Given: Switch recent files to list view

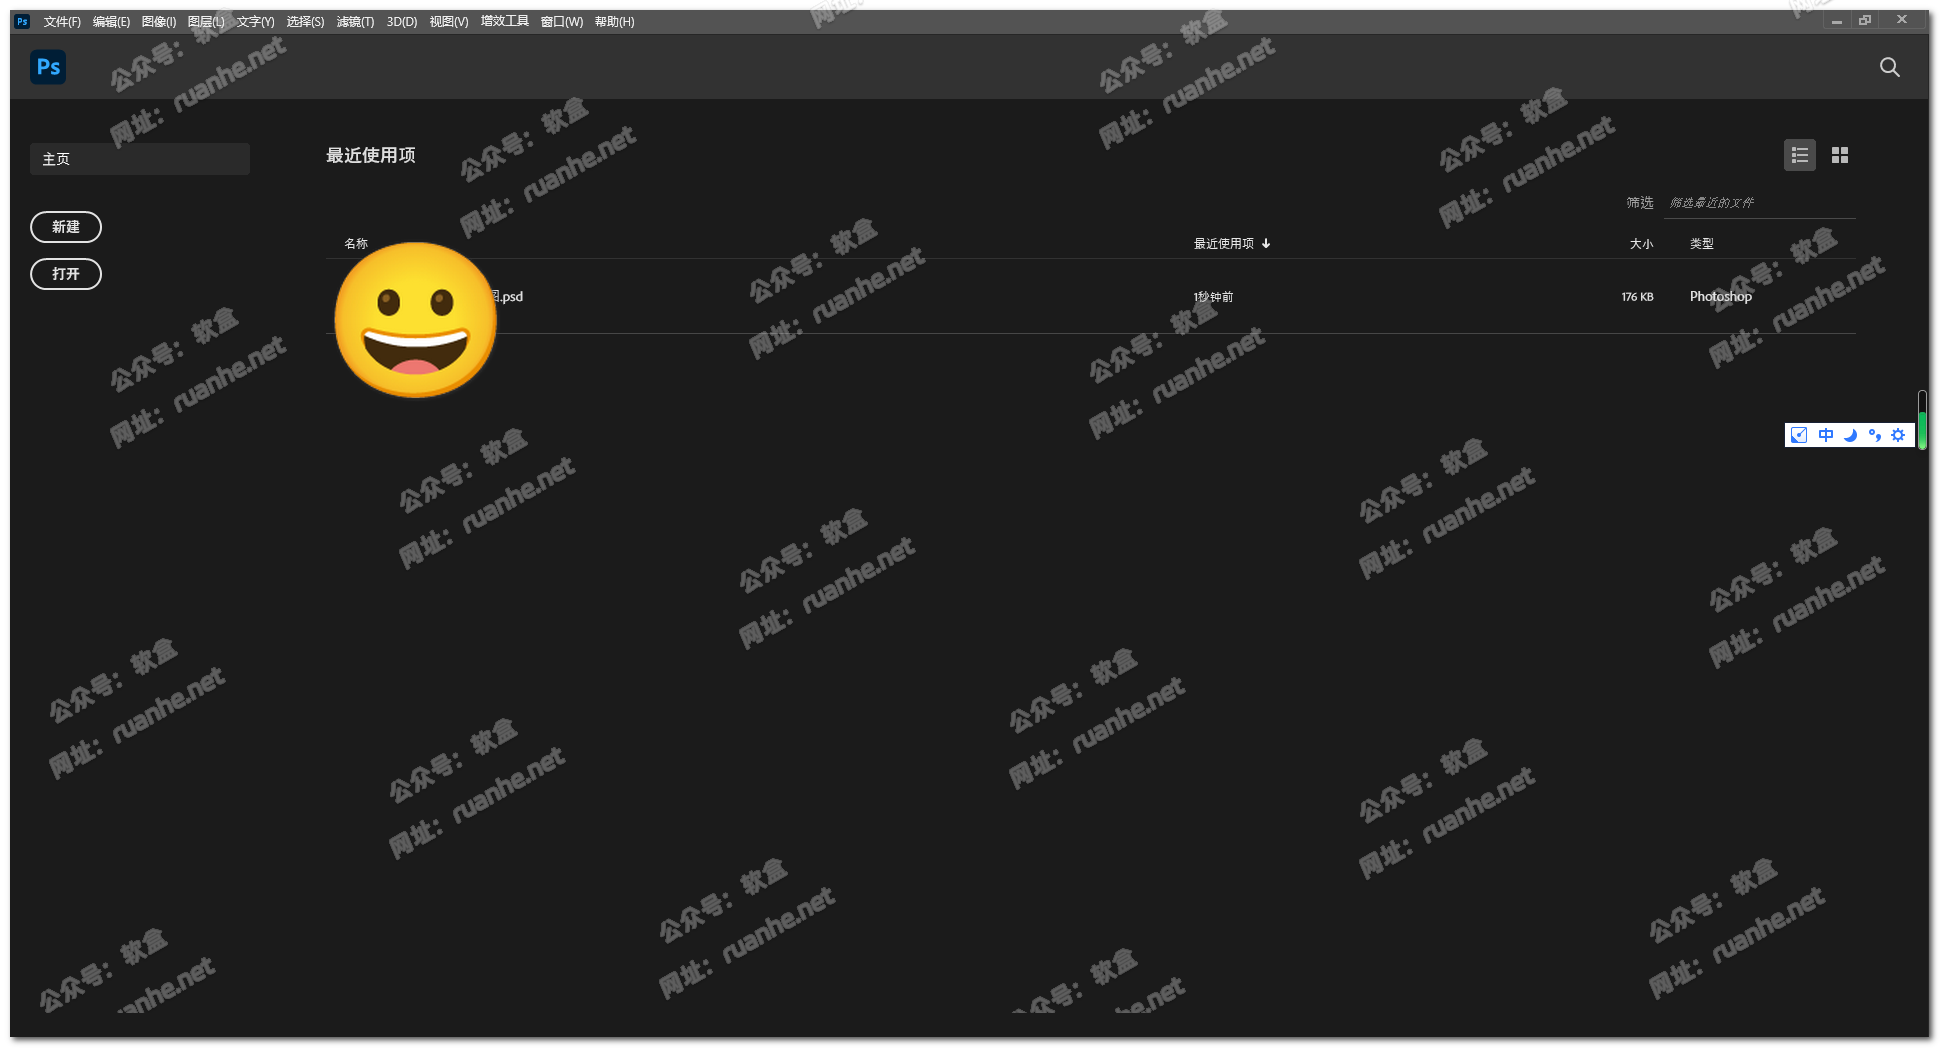Looking at the screenshot, I should (x=1799, y=155).
